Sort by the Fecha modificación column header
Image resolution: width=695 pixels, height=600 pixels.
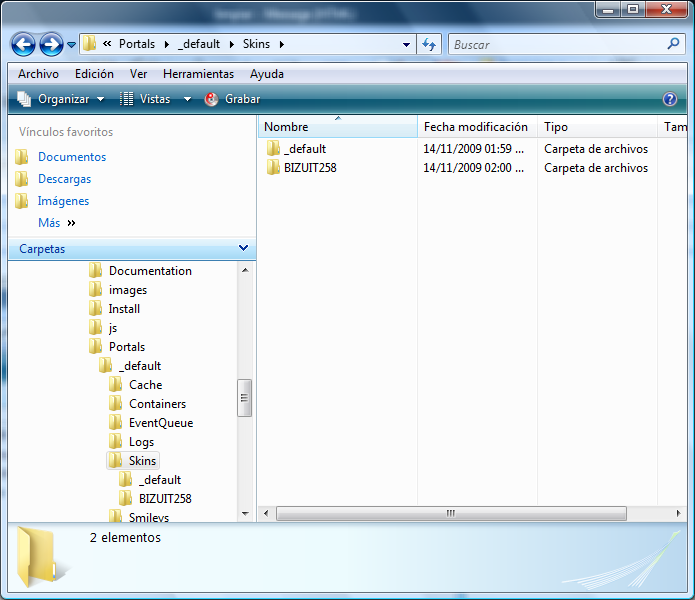[x=475, y=127]
